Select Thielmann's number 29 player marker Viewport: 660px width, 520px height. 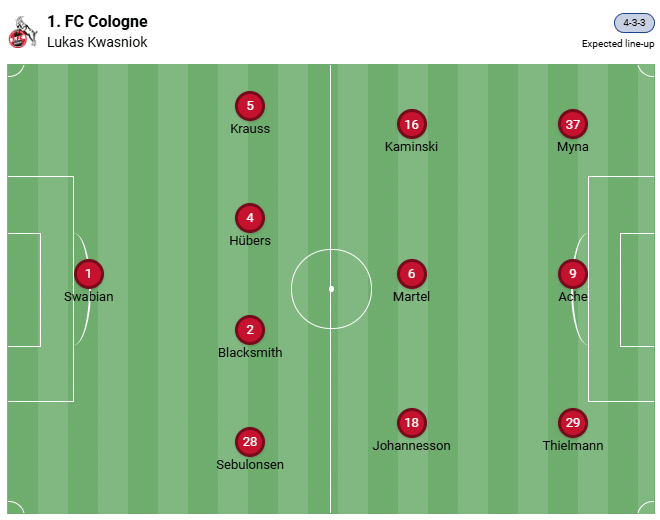pos(572,422)
